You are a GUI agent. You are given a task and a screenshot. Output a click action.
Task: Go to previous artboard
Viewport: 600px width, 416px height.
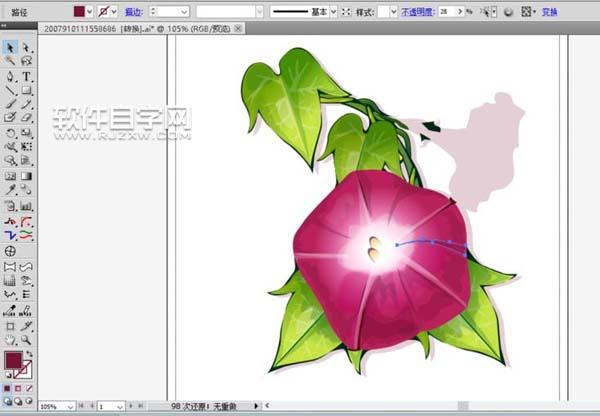click(x=92, y=406)
